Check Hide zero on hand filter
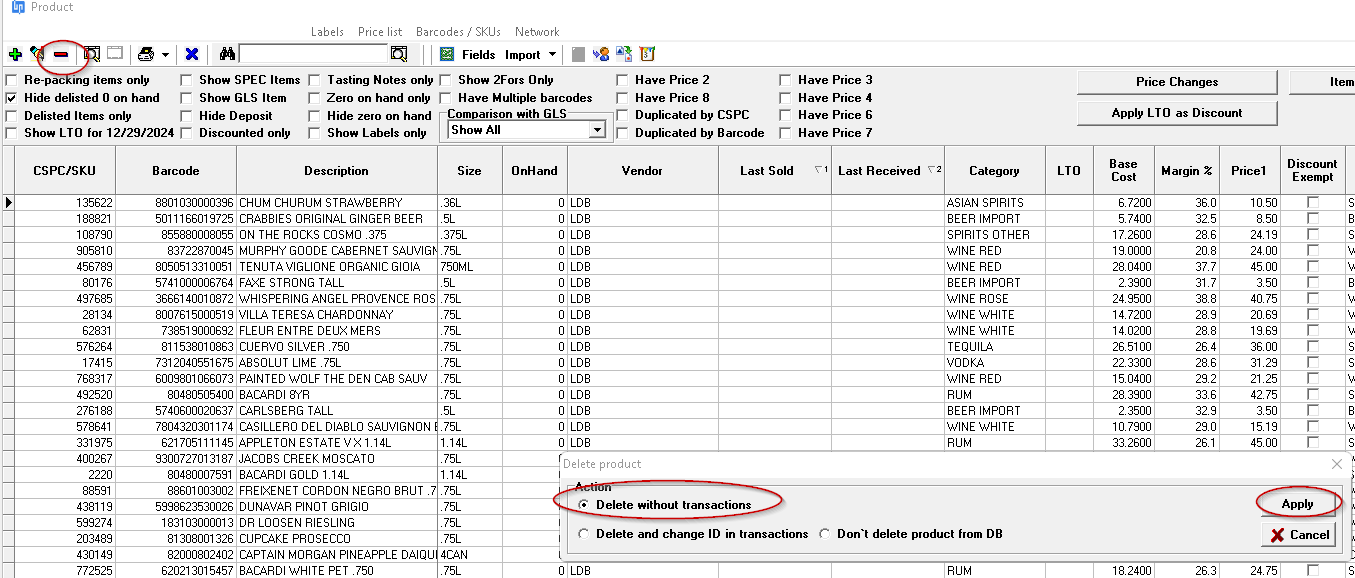The height and width of the screenshot is (578, 1355). point(314,116)
